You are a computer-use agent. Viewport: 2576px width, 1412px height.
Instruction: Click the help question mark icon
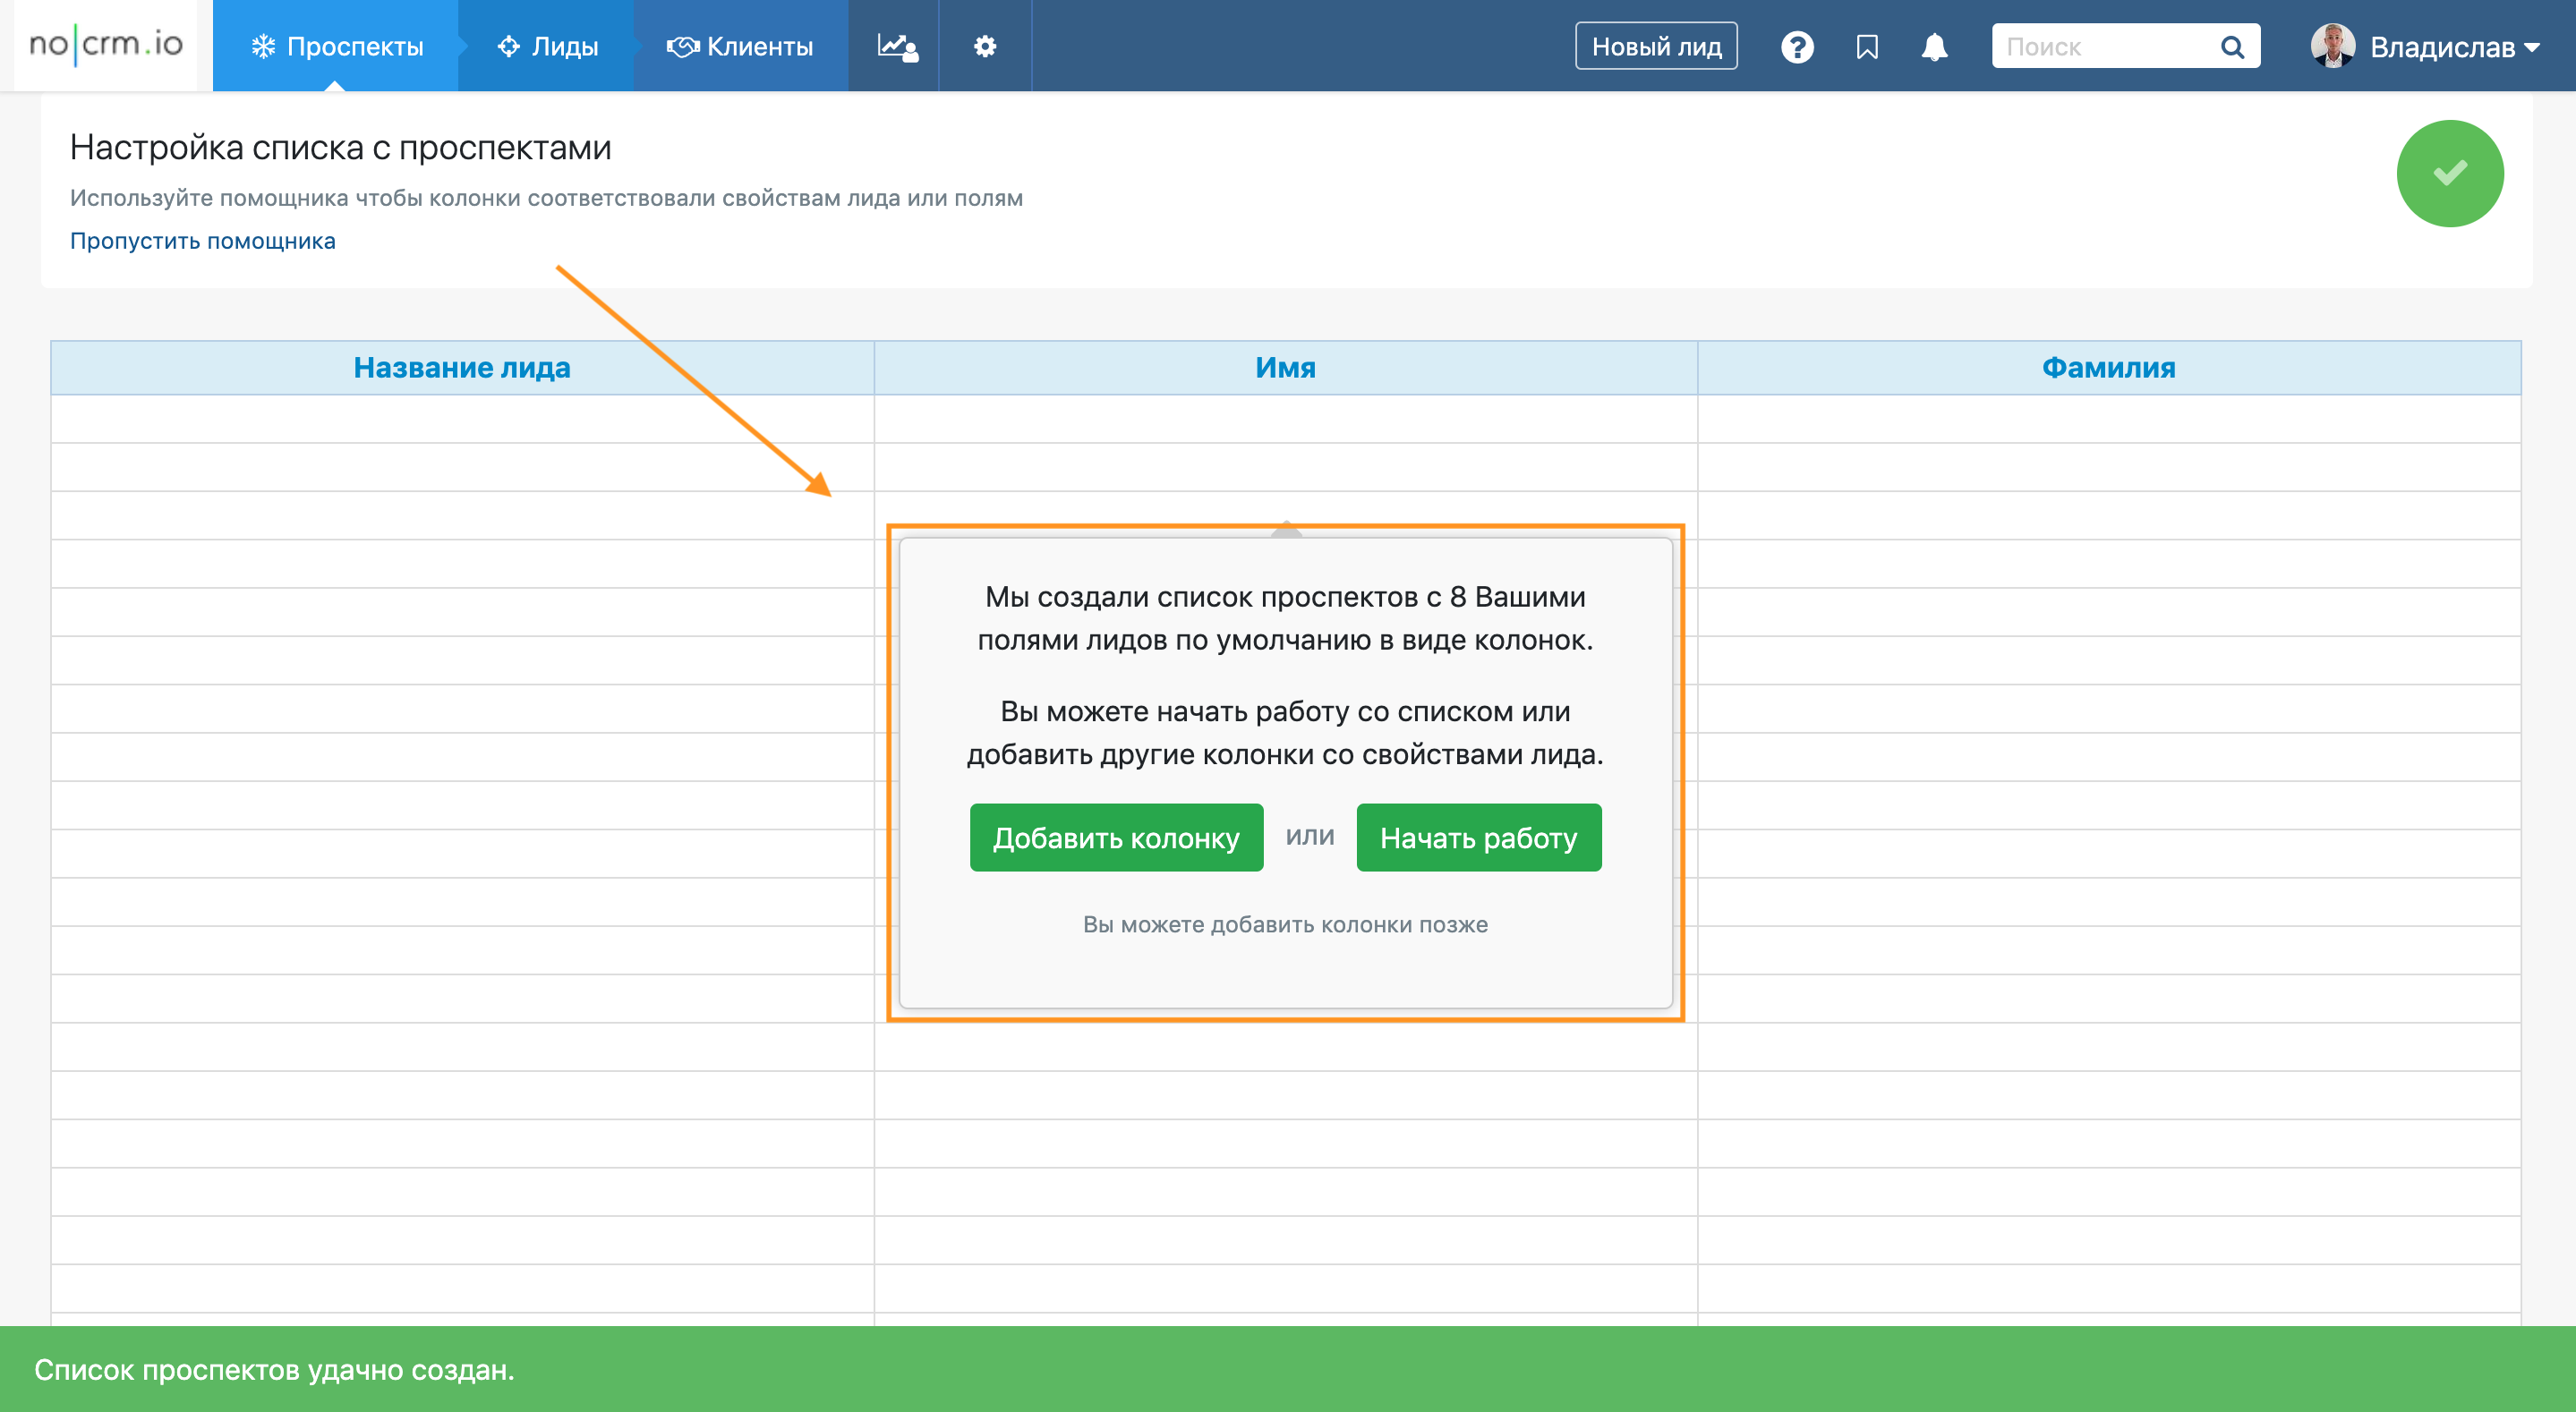click(x=1796, y=47)
